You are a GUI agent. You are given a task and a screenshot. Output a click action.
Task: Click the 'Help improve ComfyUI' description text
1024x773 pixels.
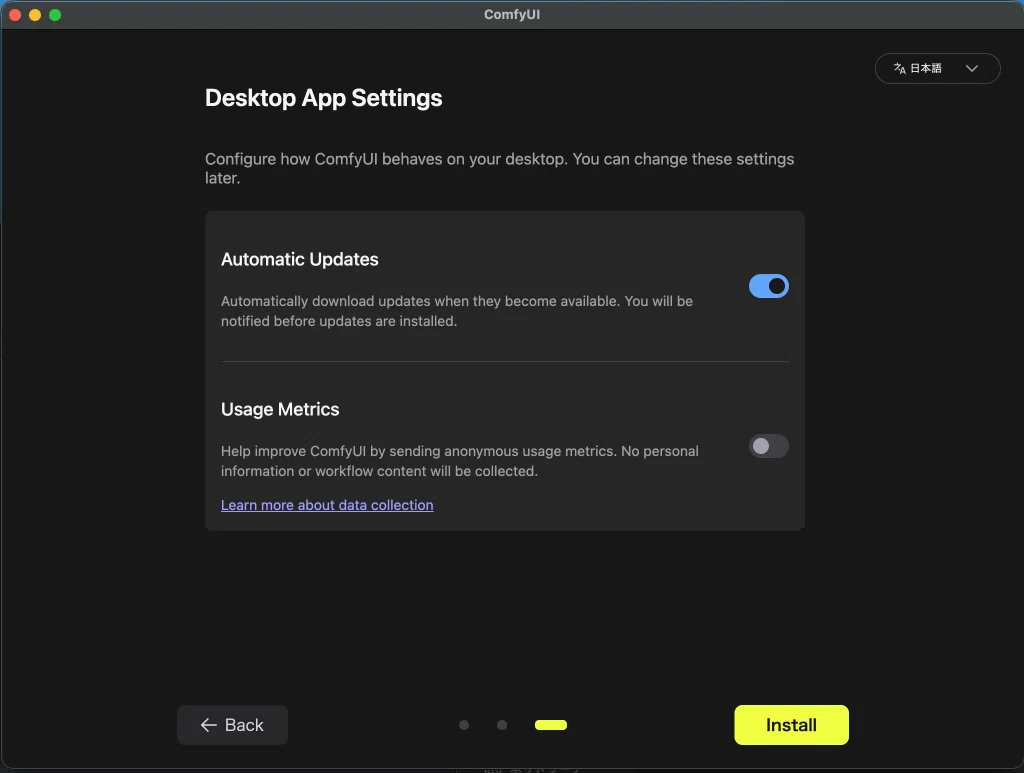460,461
